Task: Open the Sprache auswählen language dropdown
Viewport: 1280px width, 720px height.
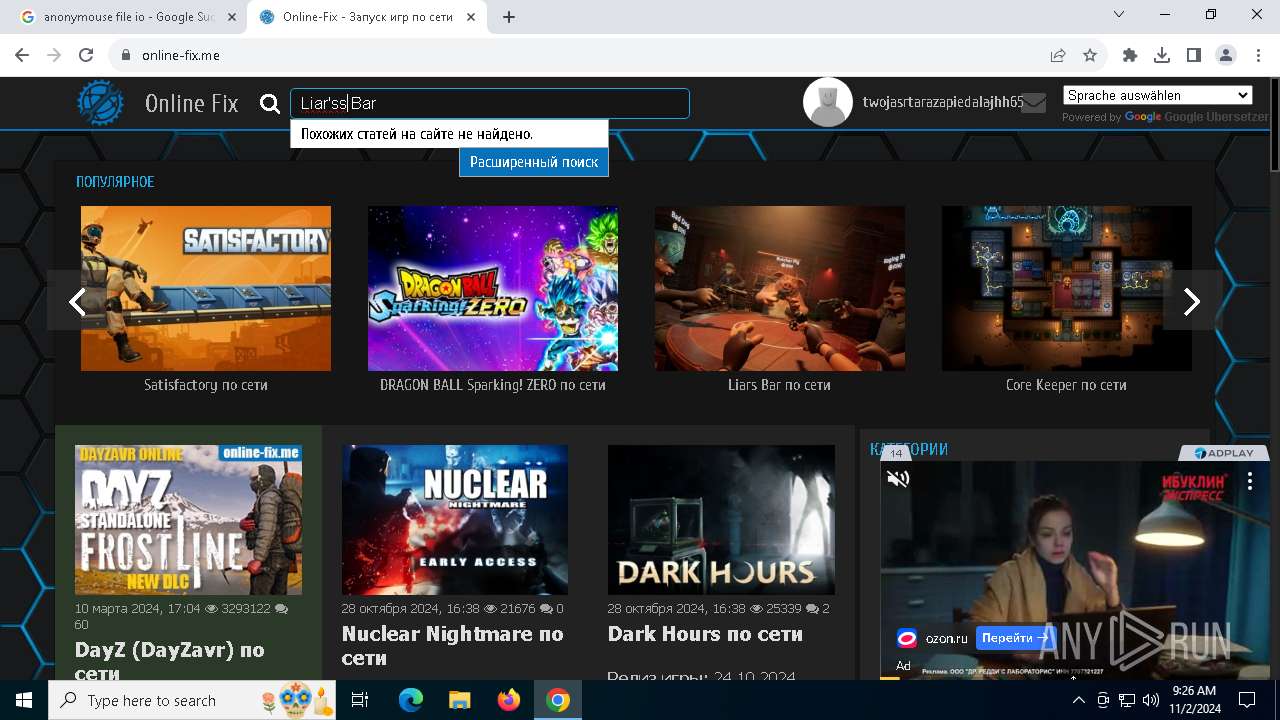Action: point(1158,95)
